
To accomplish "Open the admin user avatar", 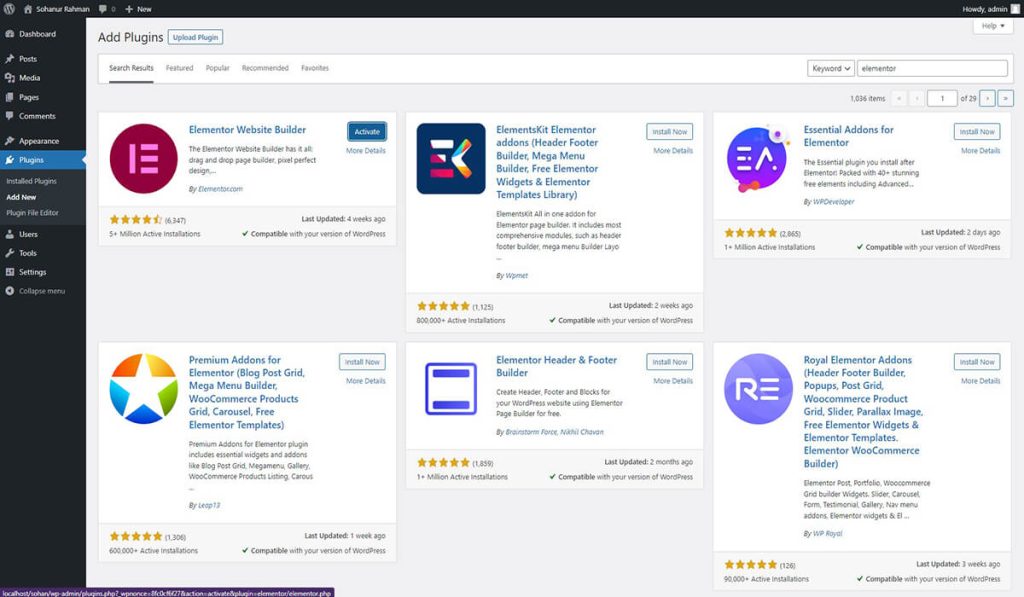I will [x=1016, y=9].
